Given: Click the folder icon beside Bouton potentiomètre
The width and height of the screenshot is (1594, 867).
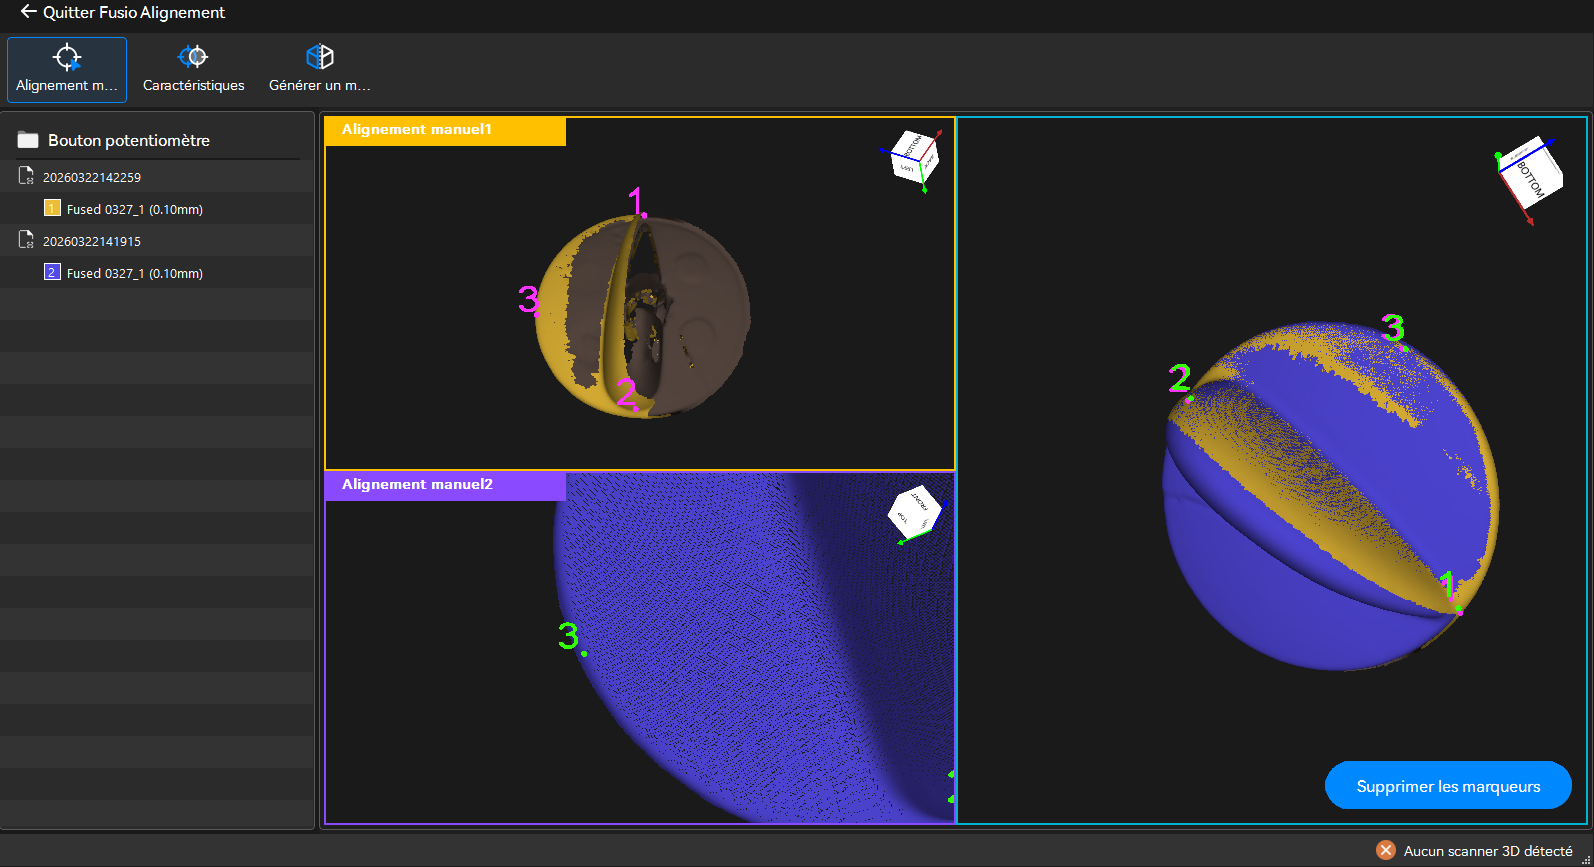Looking at the screenshot, I should 28,141.
